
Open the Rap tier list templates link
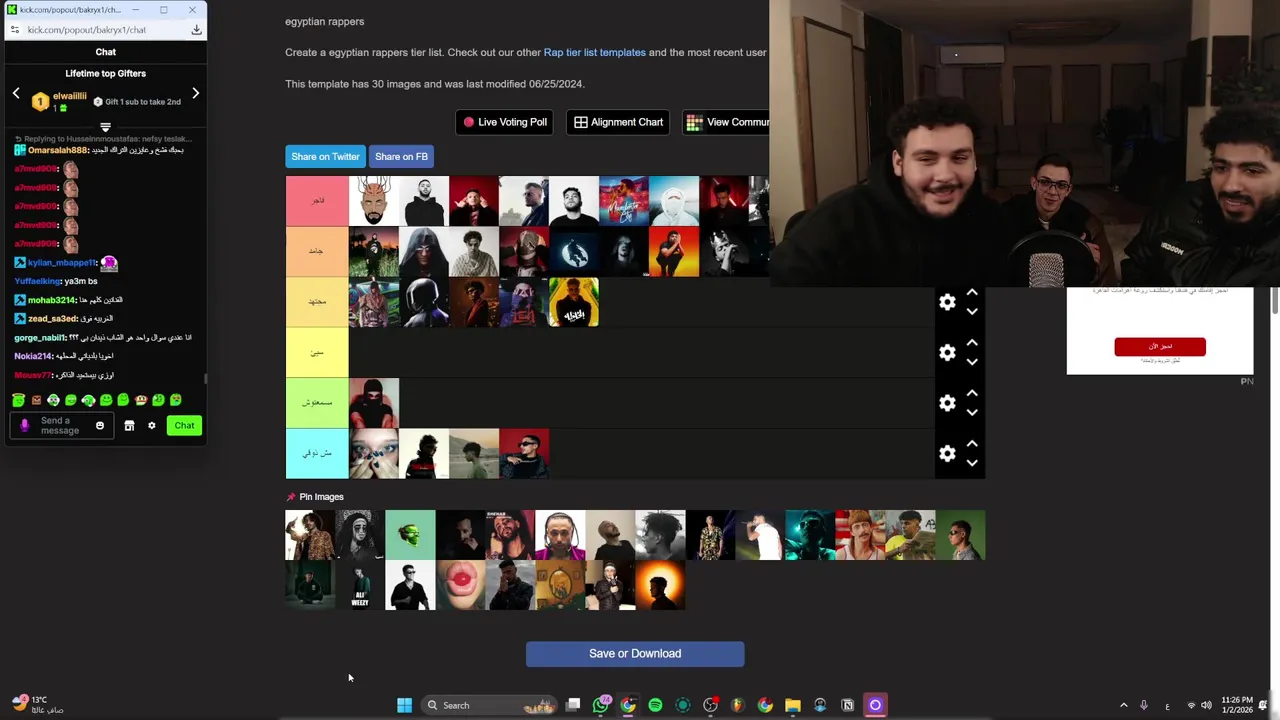(594, 52)
